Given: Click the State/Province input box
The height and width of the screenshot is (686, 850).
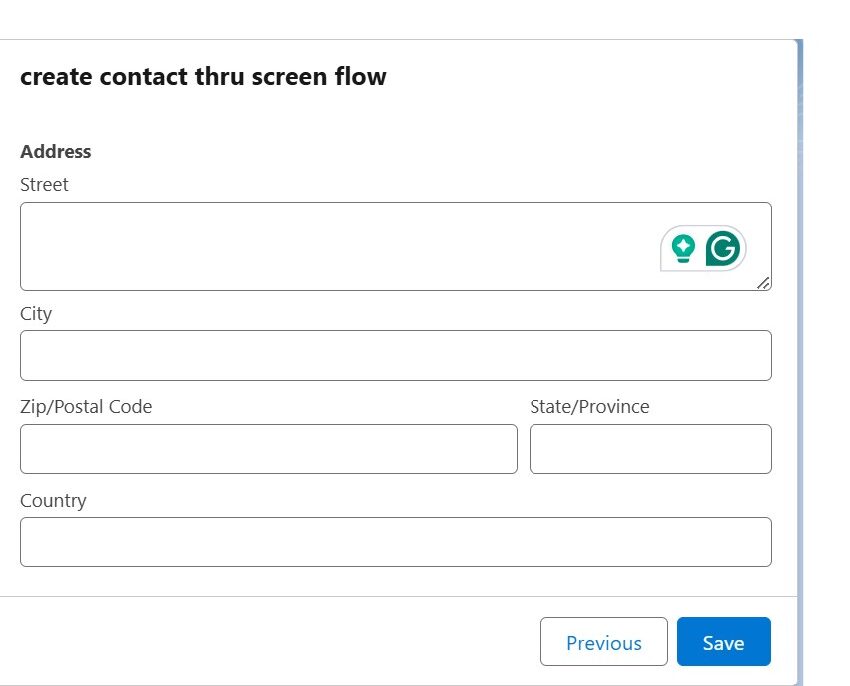Looking at the screenshot, I should click(650, 448).
